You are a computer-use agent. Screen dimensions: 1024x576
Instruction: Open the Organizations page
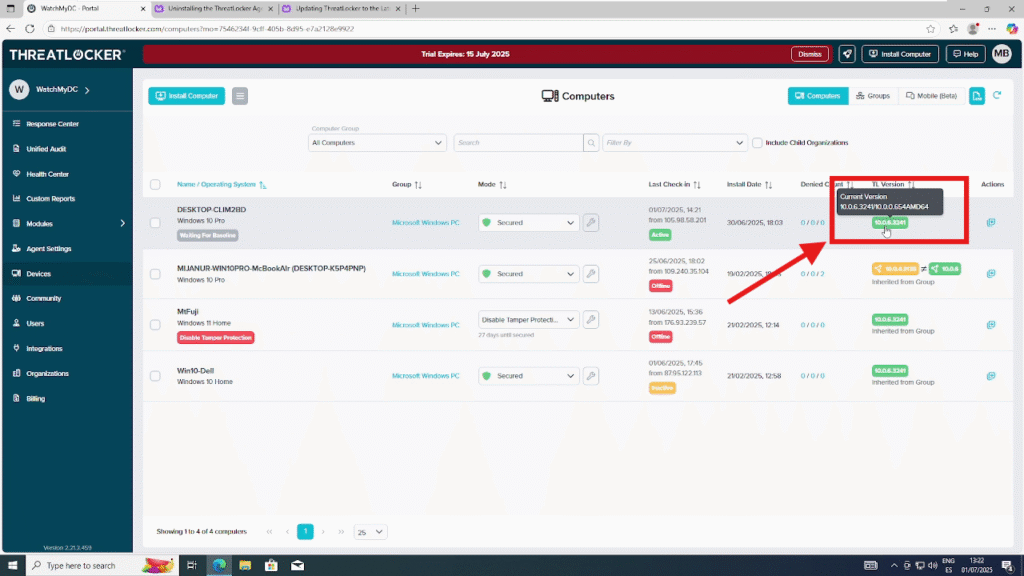coord(47,374)
